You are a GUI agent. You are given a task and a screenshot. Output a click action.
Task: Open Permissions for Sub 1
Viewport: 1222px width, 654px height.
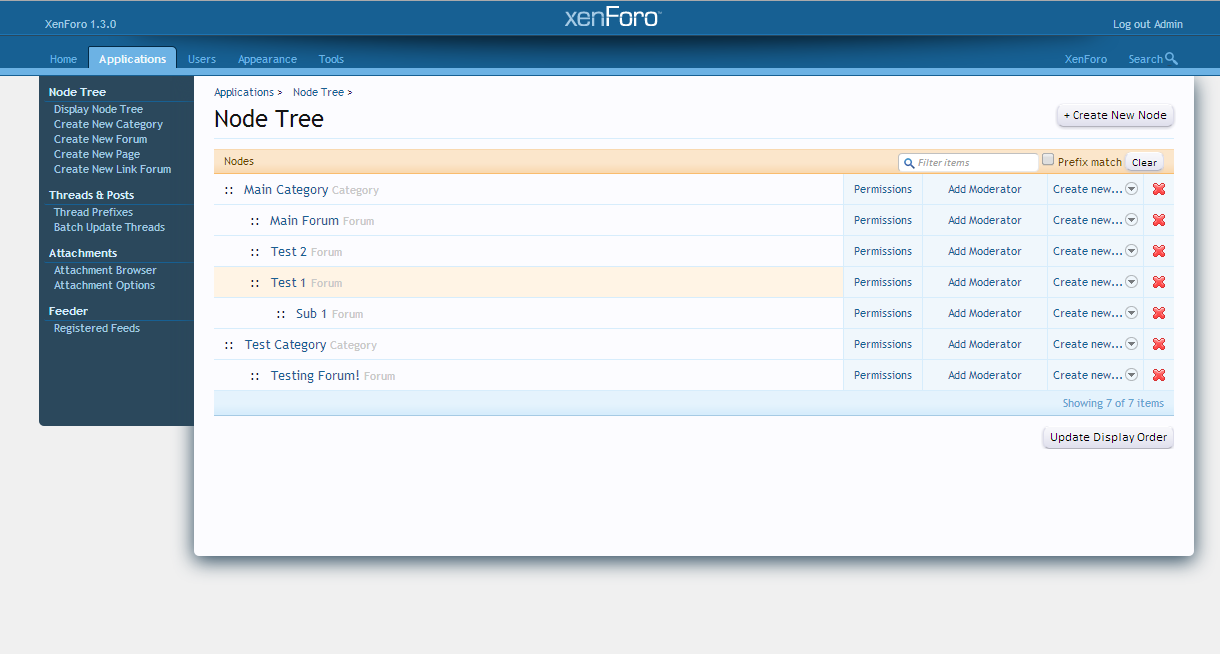[x=883, y=313]
